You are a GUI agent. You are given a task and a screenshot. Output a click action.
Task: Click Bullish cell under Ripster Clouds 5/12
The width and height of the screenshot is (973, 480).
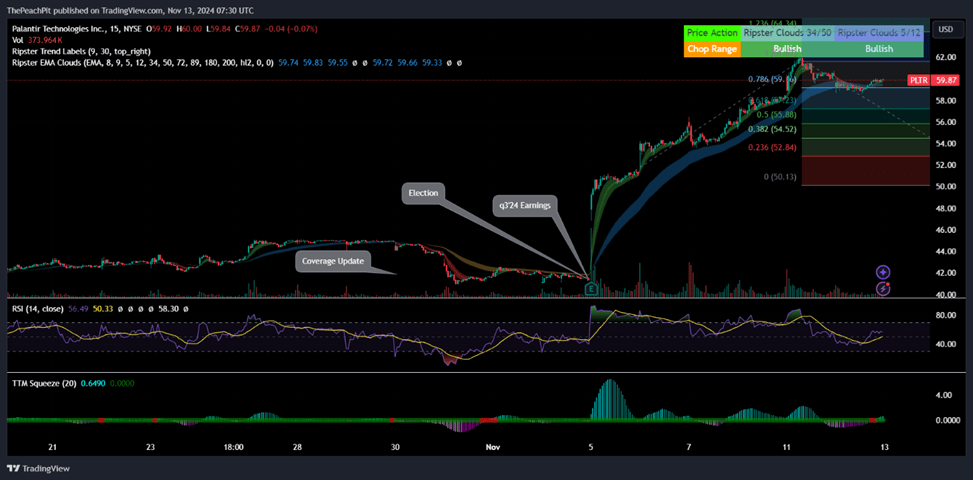[x=879, y=49]
